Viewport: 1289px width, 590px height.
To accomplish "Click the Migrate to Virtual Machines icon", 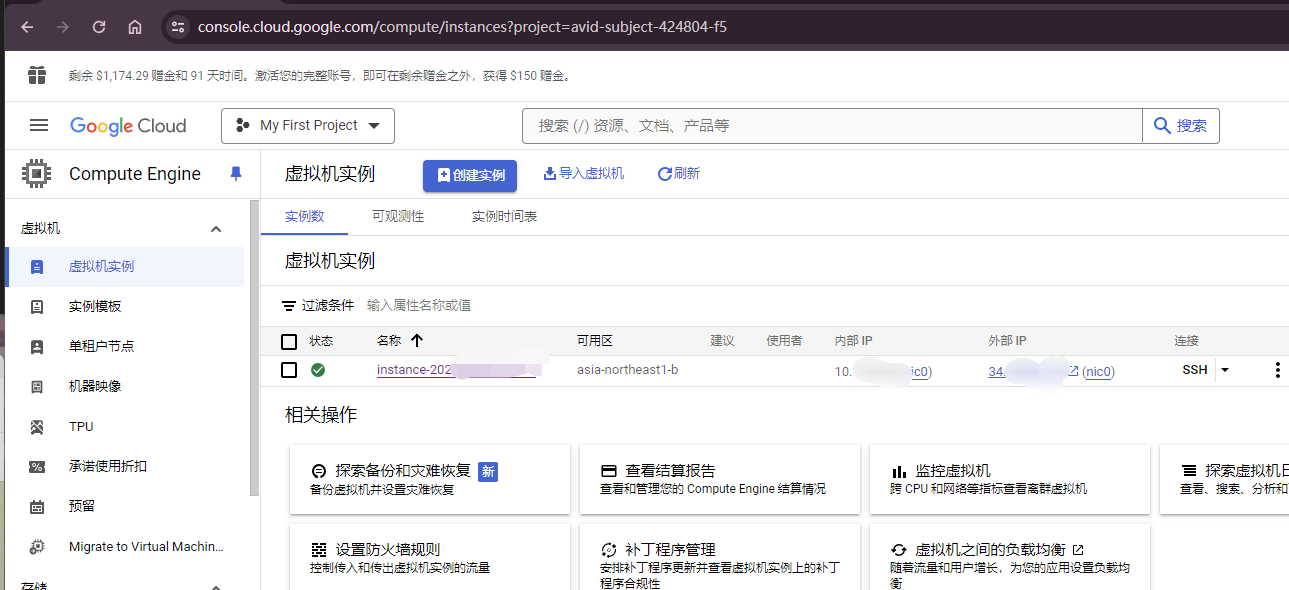I will (x=37, y=547).
